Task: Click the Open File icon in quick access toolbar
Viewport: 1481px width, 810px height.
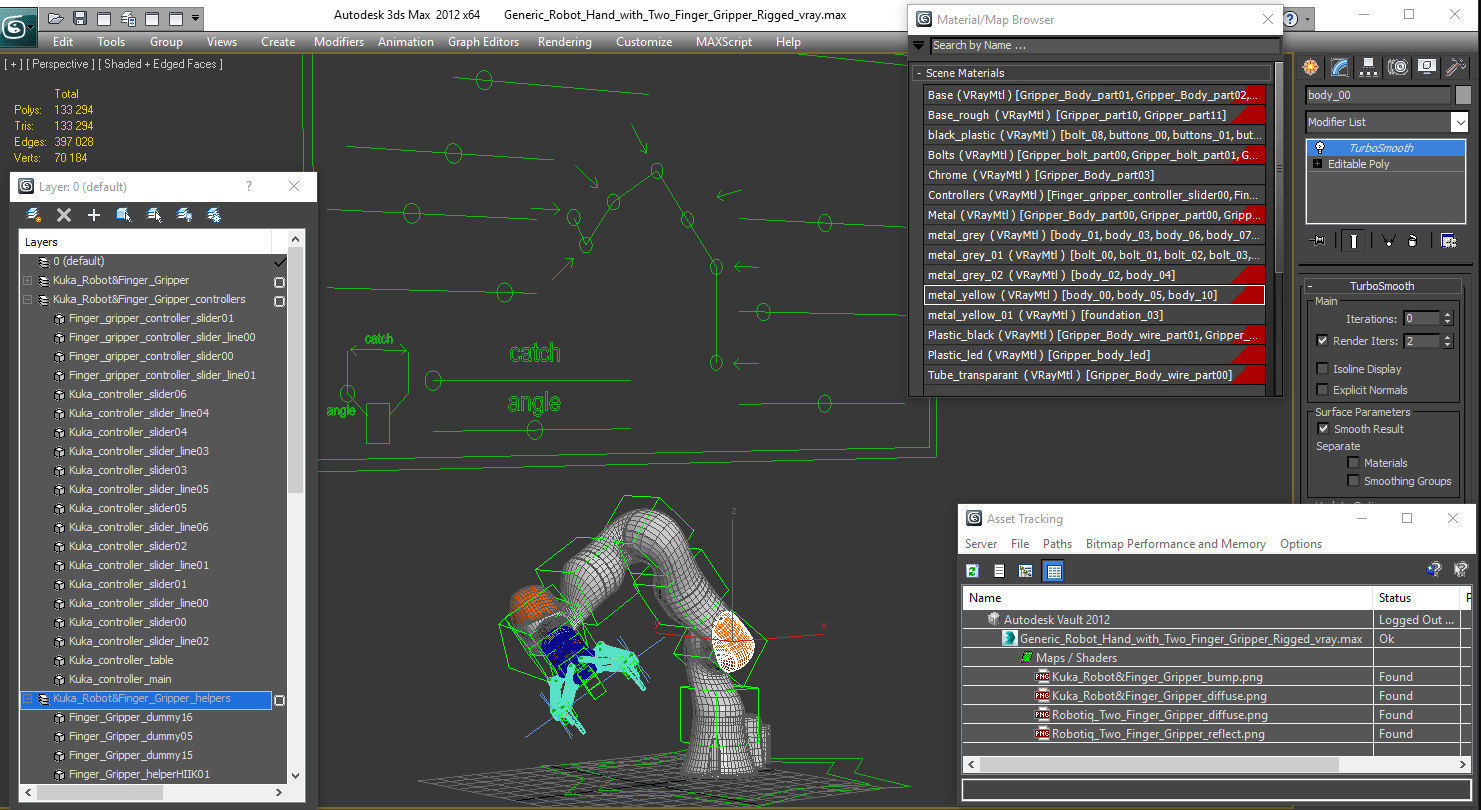Action: [x=55, y=18]
